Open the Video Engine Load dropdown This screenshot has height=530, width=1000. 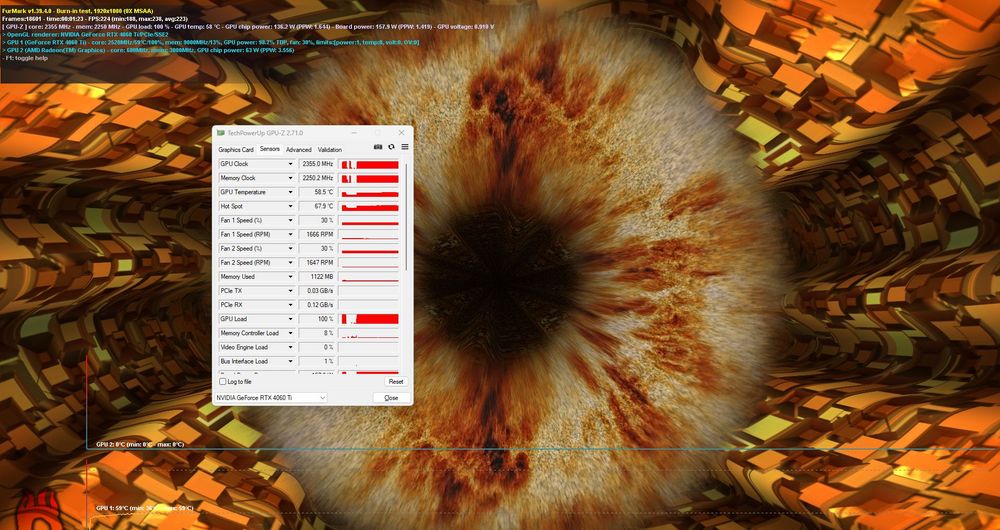290,347
